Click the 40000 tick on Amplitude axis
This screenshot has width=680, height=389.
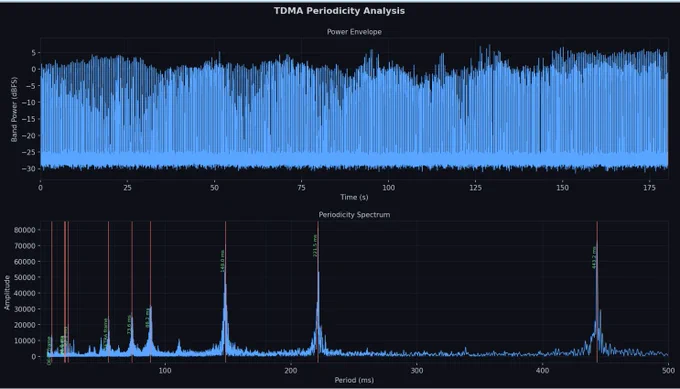tap(25, 293)
